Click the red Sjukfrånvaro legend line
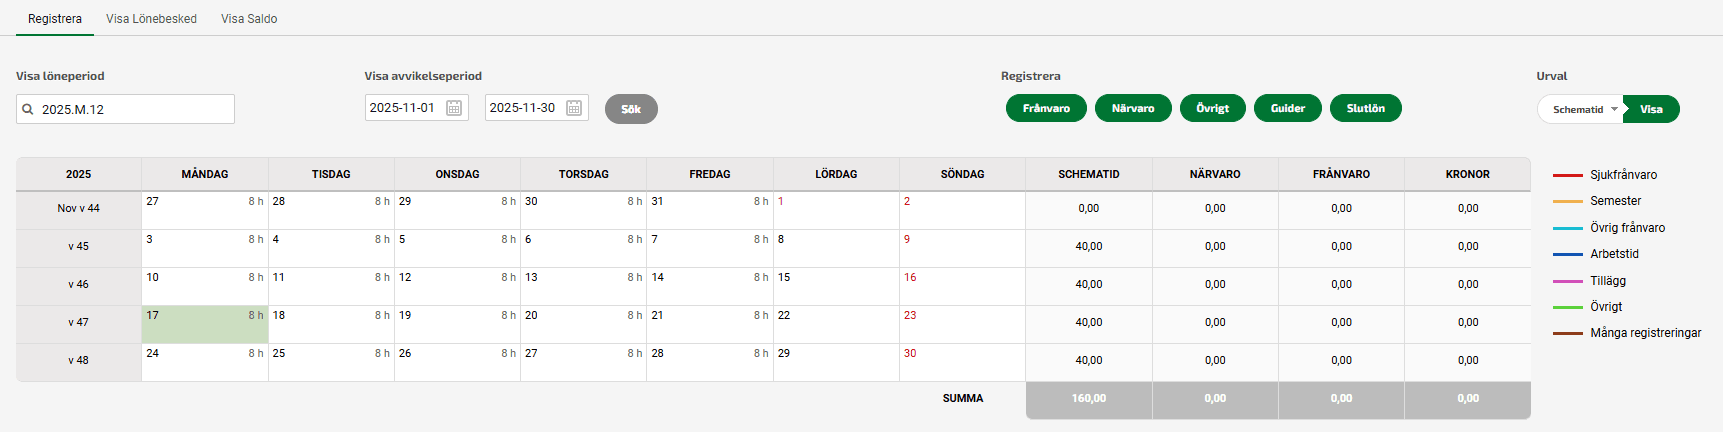This screenshot has height=432, width=1723. (x=1567, y=175)
